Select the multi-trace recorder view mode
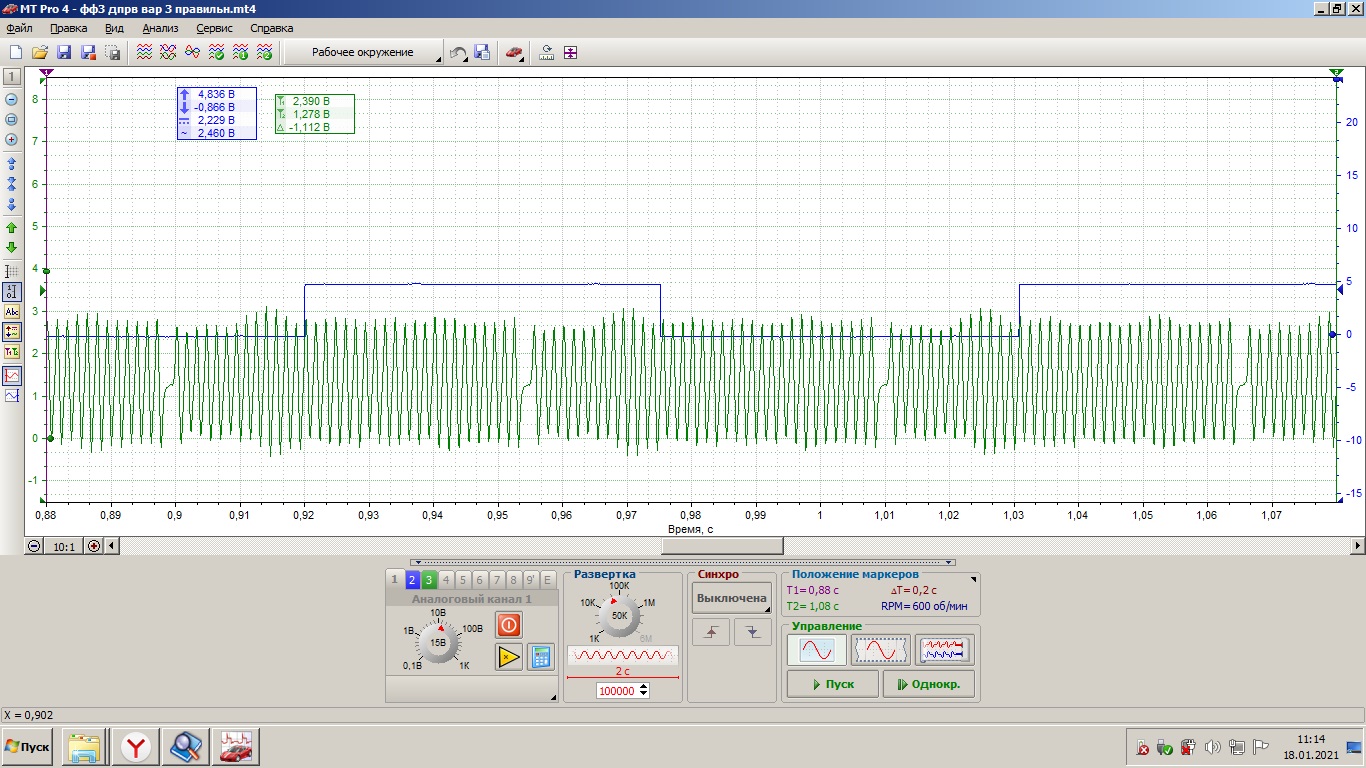 [945, 650]
